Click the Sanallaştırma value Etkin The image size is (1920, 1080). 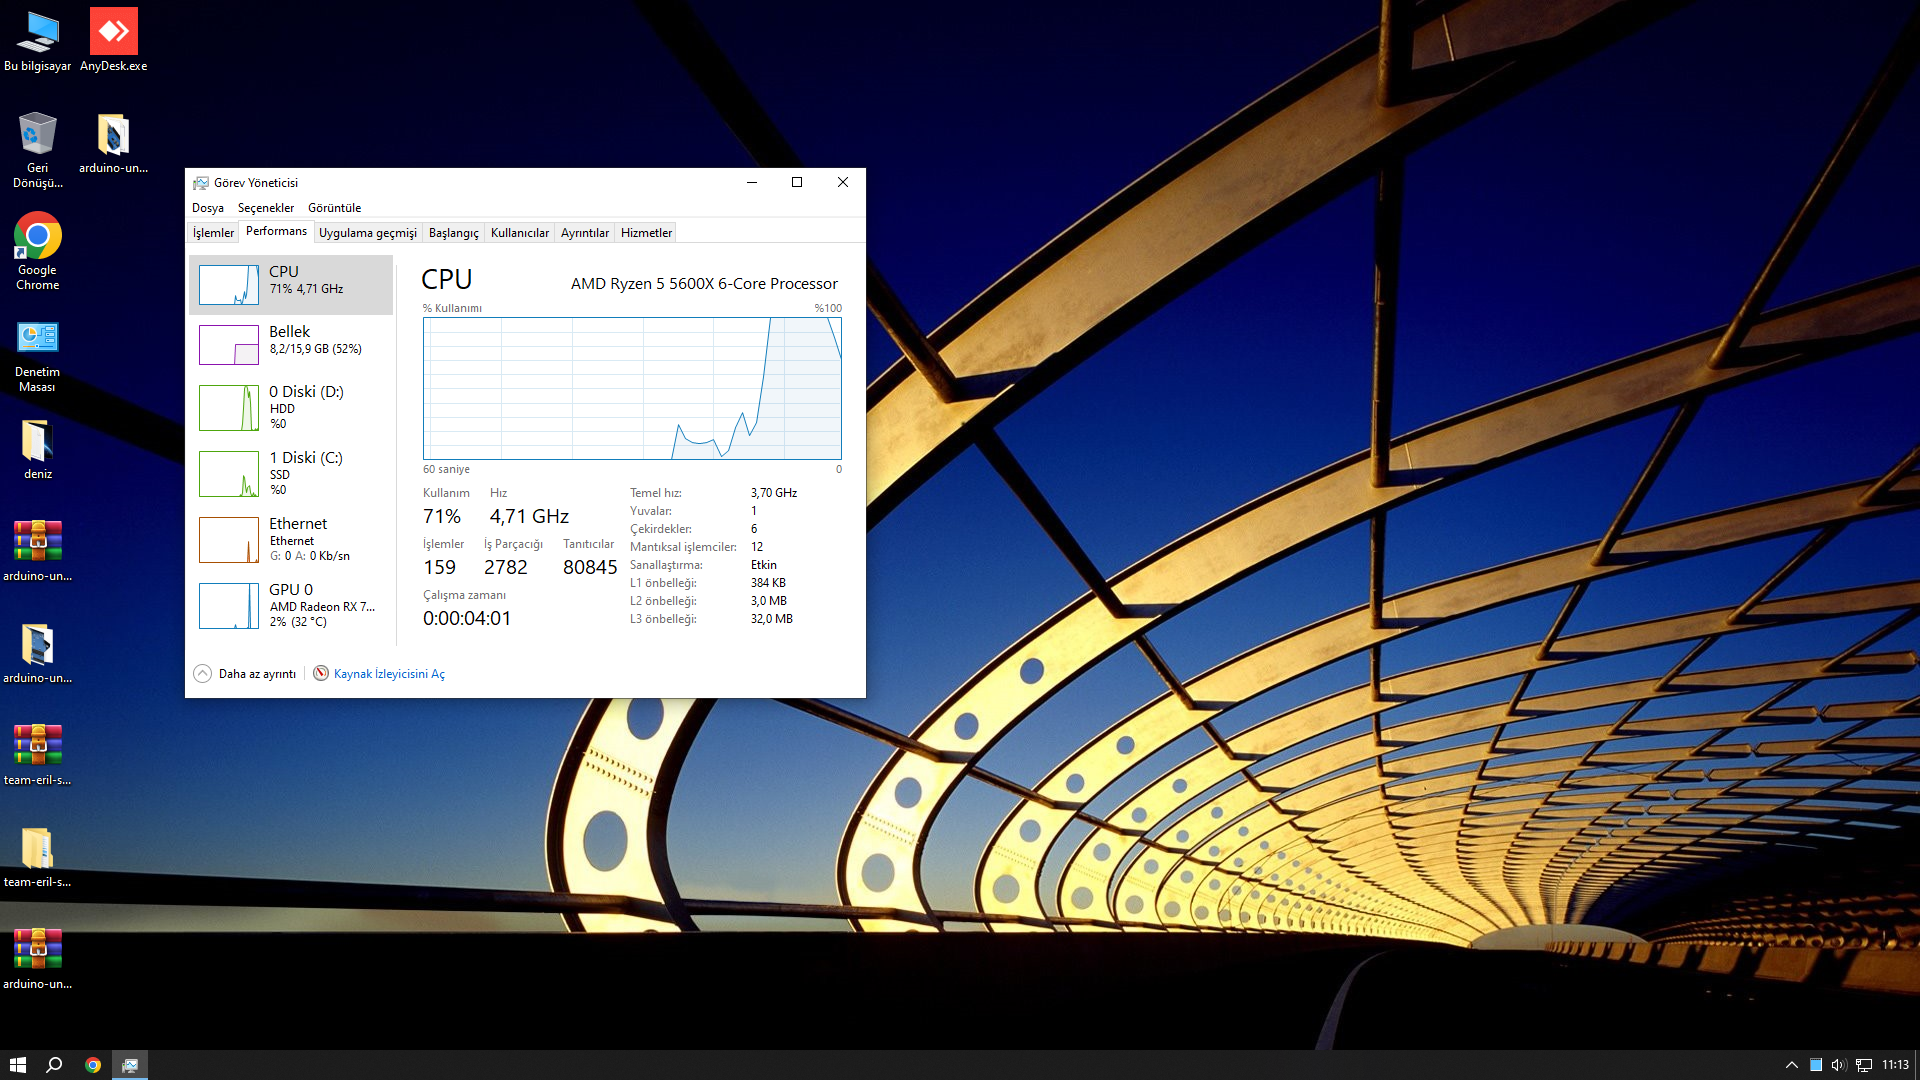(764, 565)
